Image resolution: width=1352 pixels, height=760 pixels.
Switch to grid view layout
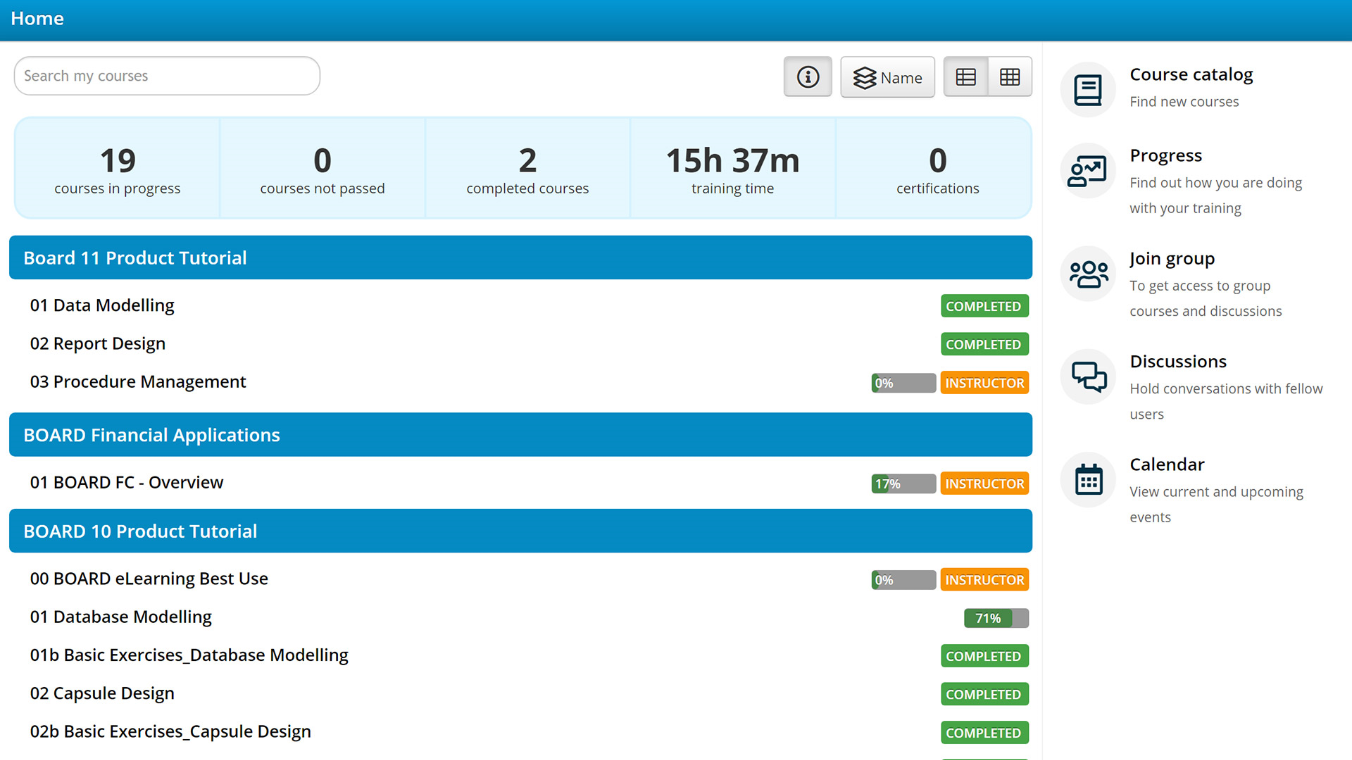point(1010,77)
